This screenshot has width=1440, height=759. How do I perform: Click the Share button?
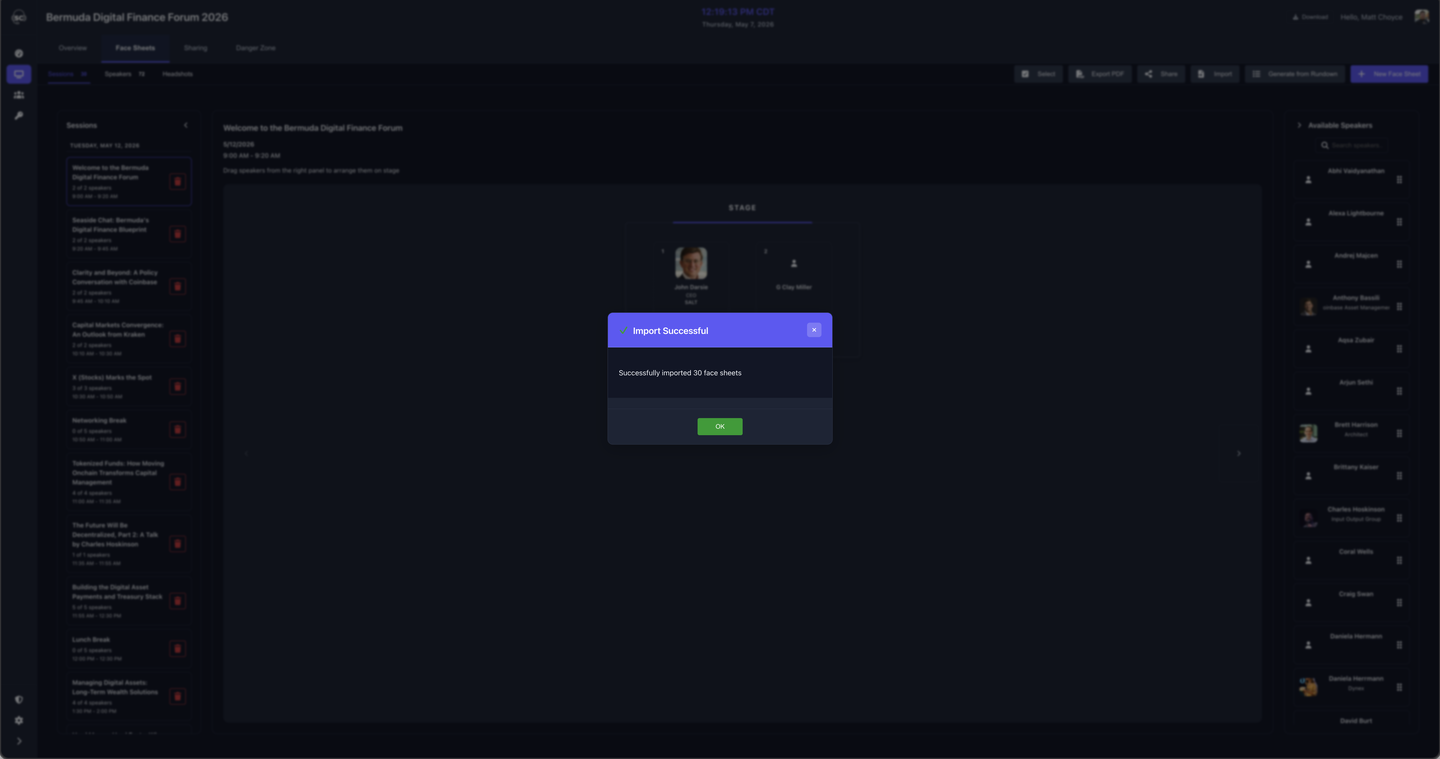tap(1161, 74)
